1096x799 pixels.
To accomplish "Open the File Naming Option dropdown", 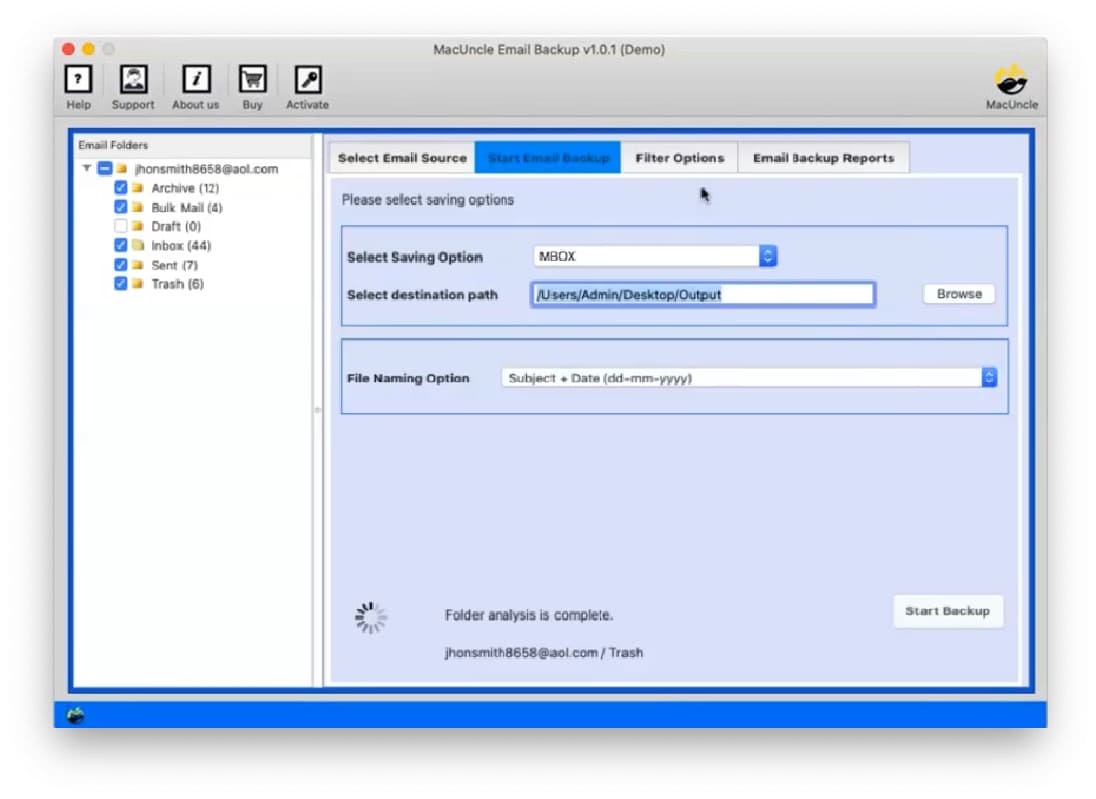I will tap(989, 377).
